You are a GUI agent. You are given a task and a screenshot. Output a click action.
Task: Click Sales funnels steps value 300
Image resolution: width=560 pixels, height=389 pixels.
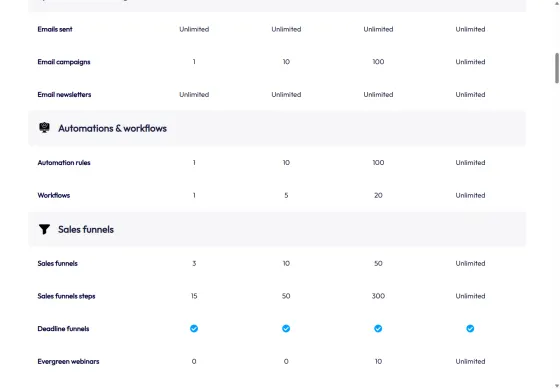coord(378,296)
